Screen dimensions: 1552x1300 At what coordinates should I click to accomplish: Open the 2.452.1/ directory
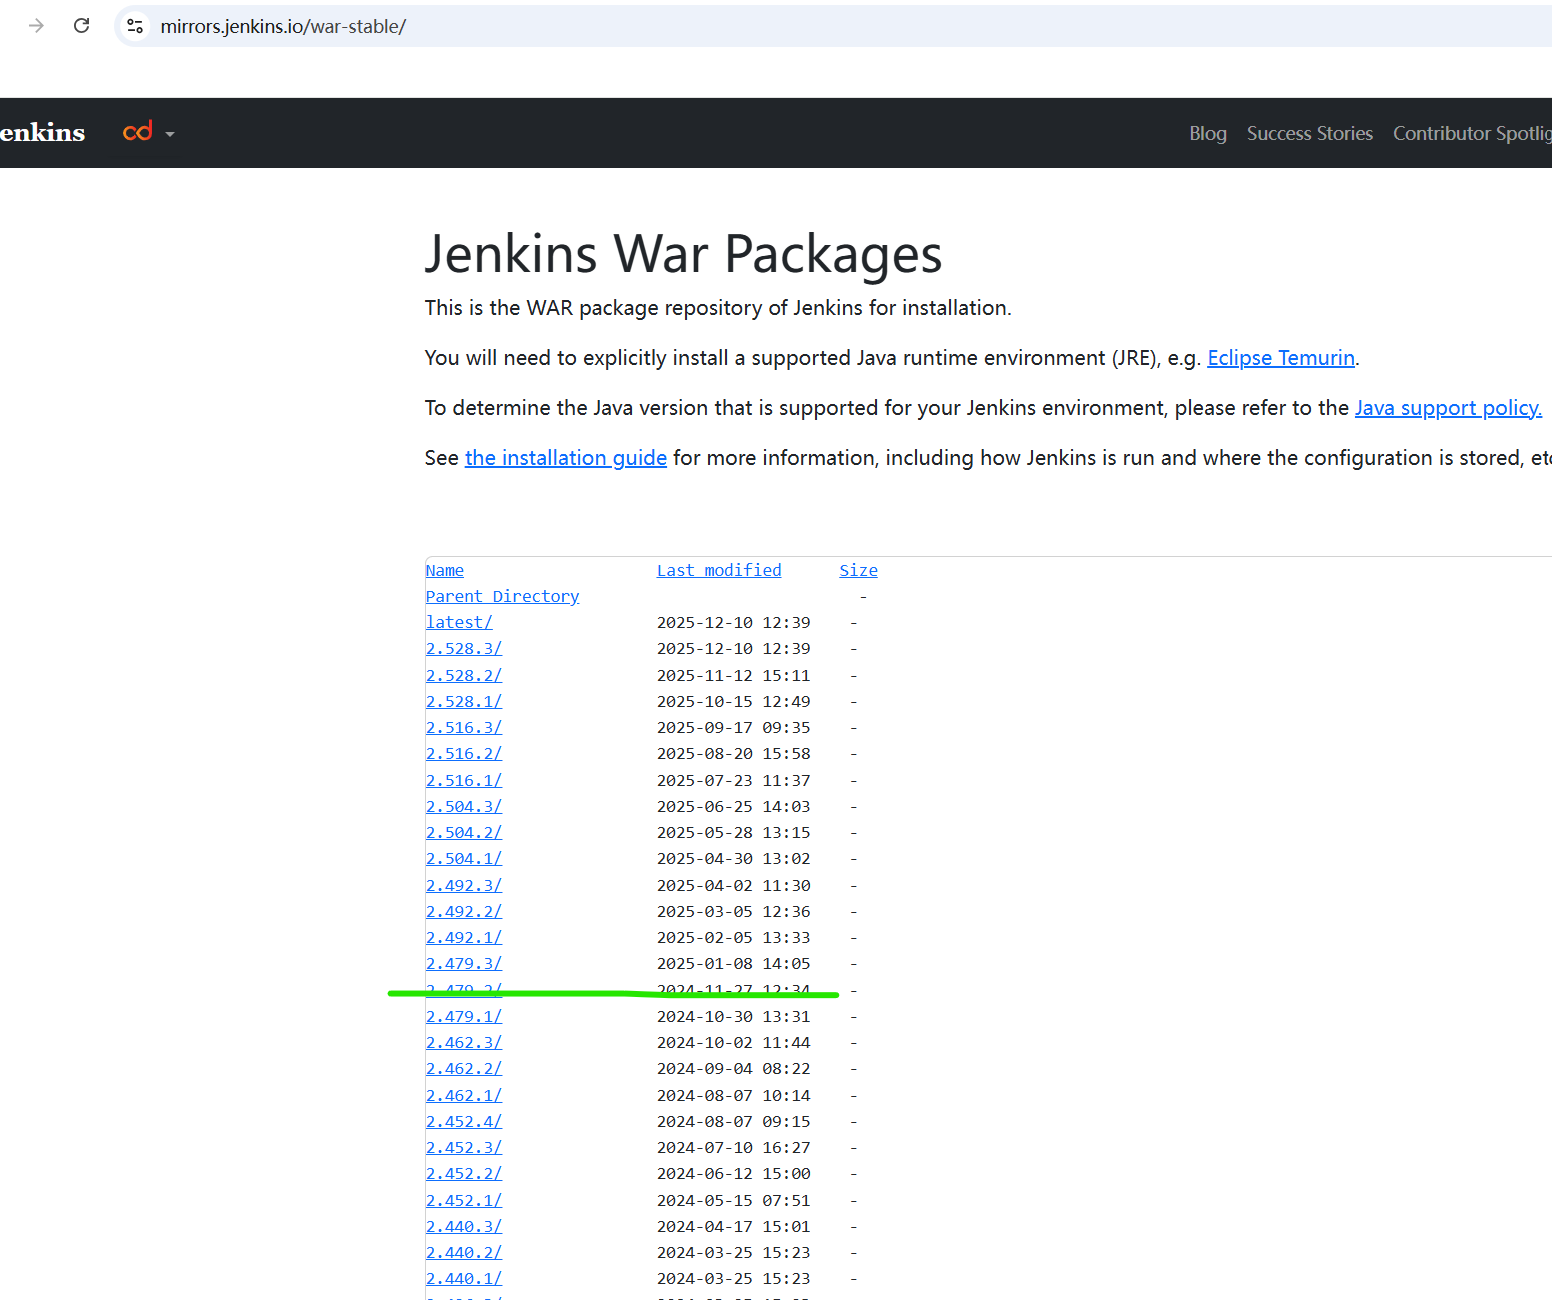(464, 1200)
